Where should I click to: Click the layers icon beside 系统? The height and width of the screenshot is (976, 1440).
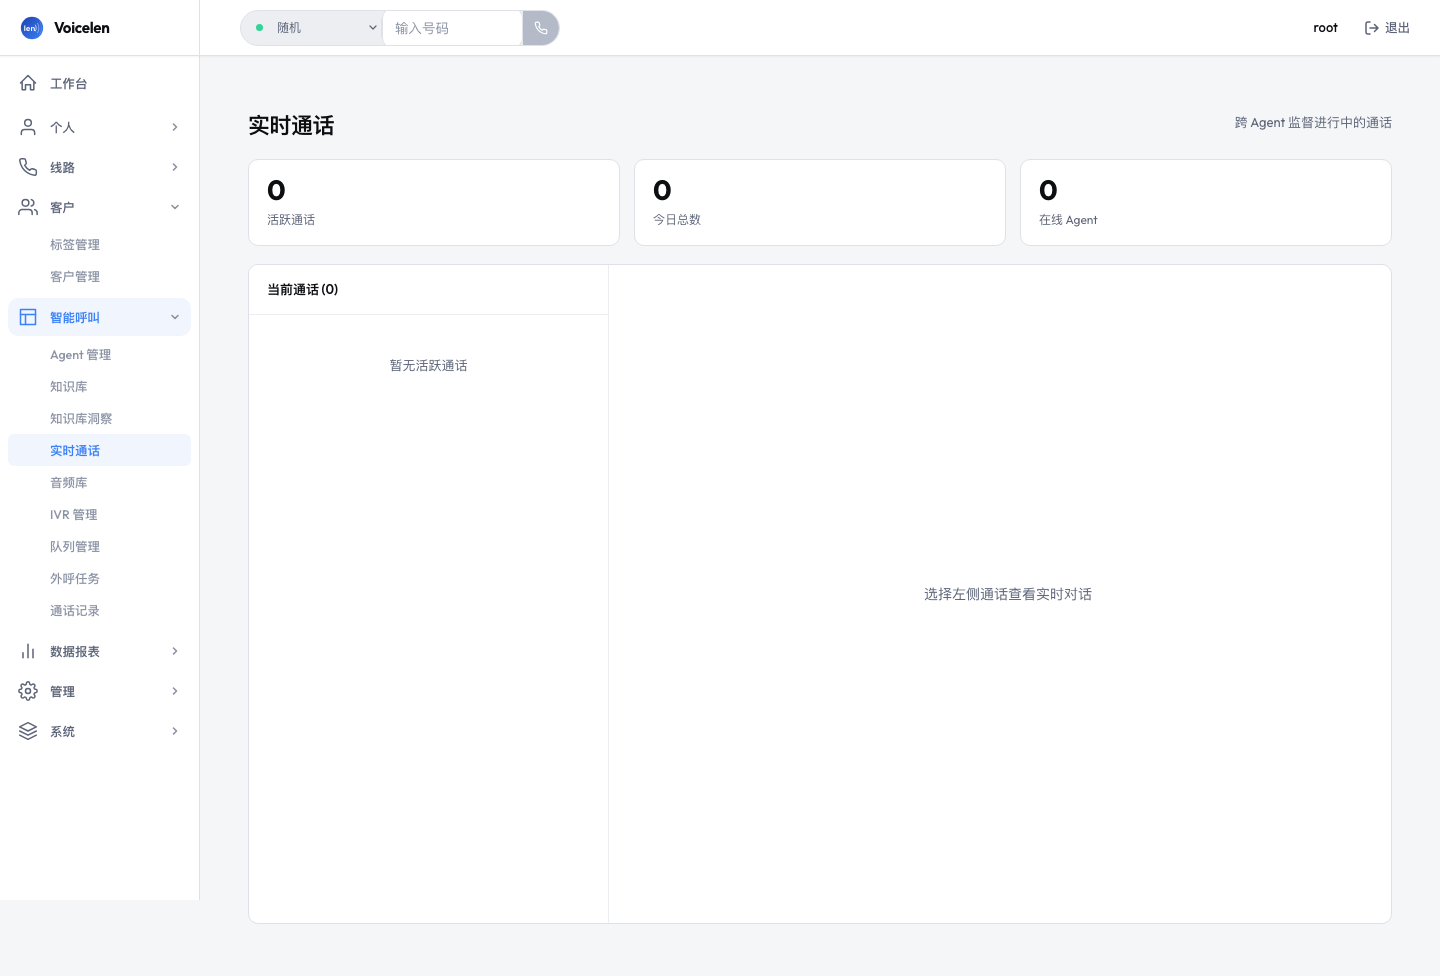click(28, 731)
